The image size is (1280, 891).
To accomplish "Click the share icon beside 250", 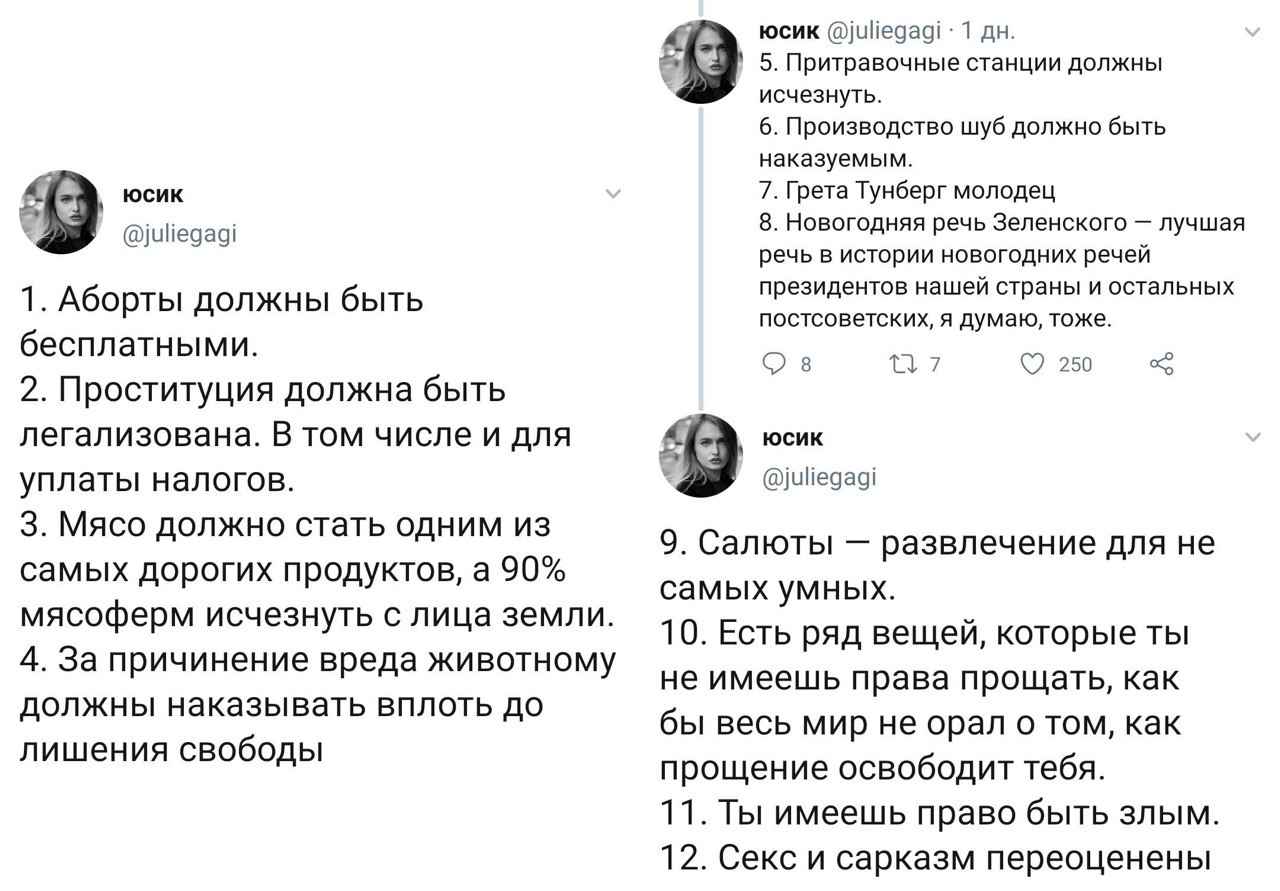I will [x=1161, y=365].
